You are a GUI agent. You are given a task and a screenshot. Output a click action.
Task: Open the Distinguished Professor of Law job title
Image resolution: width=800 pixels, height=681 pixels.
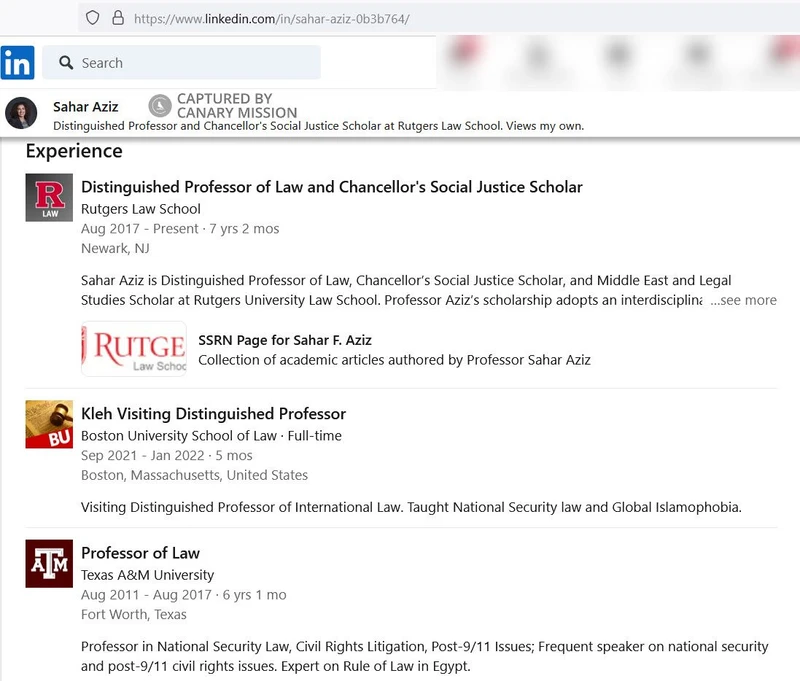332,187
